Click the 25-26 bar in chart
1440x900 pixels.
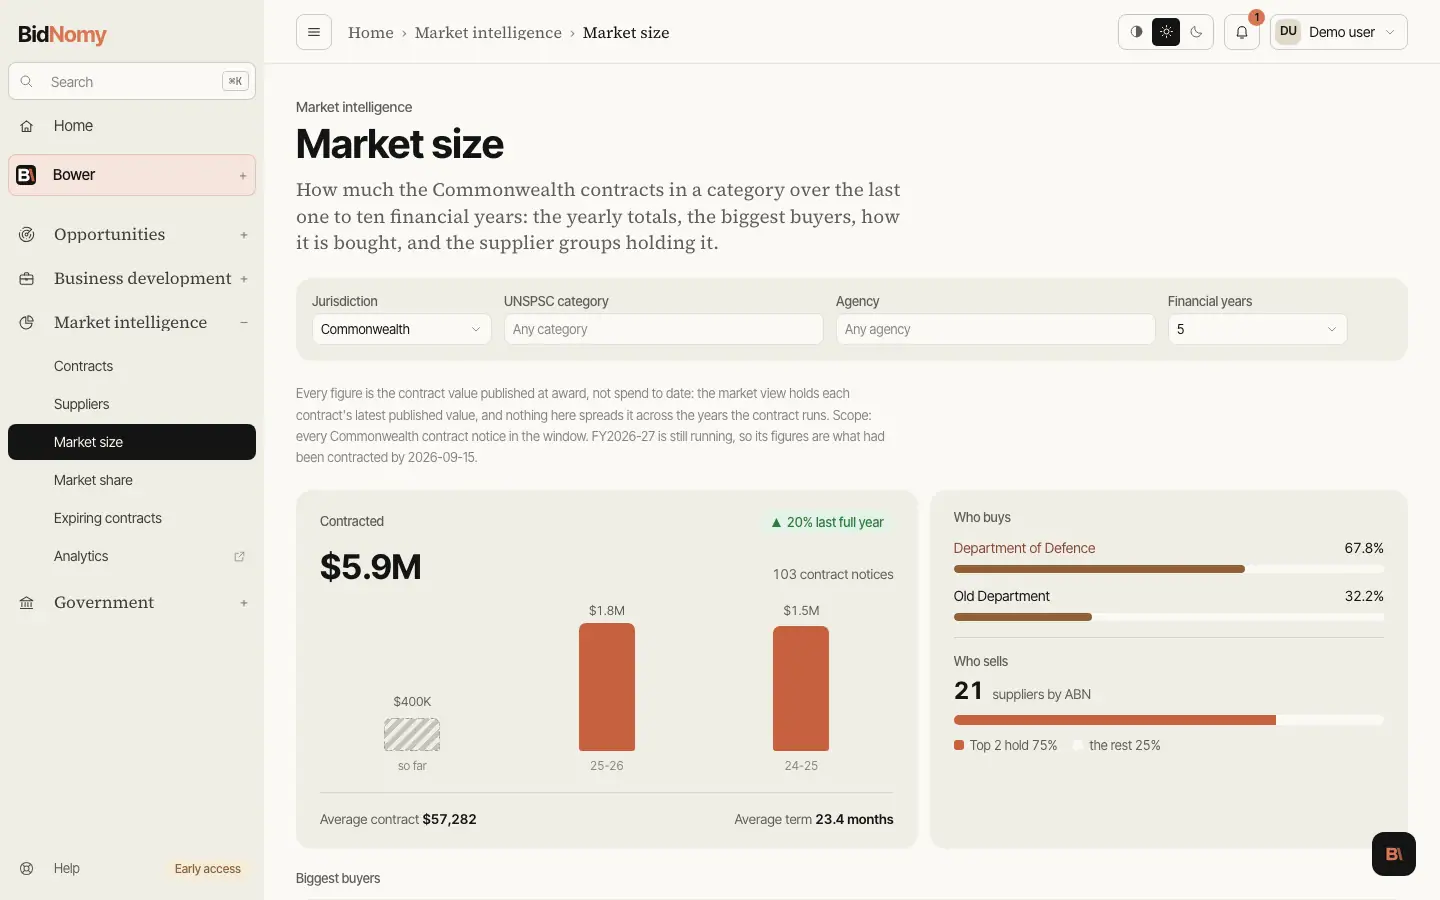click(607, 687)
